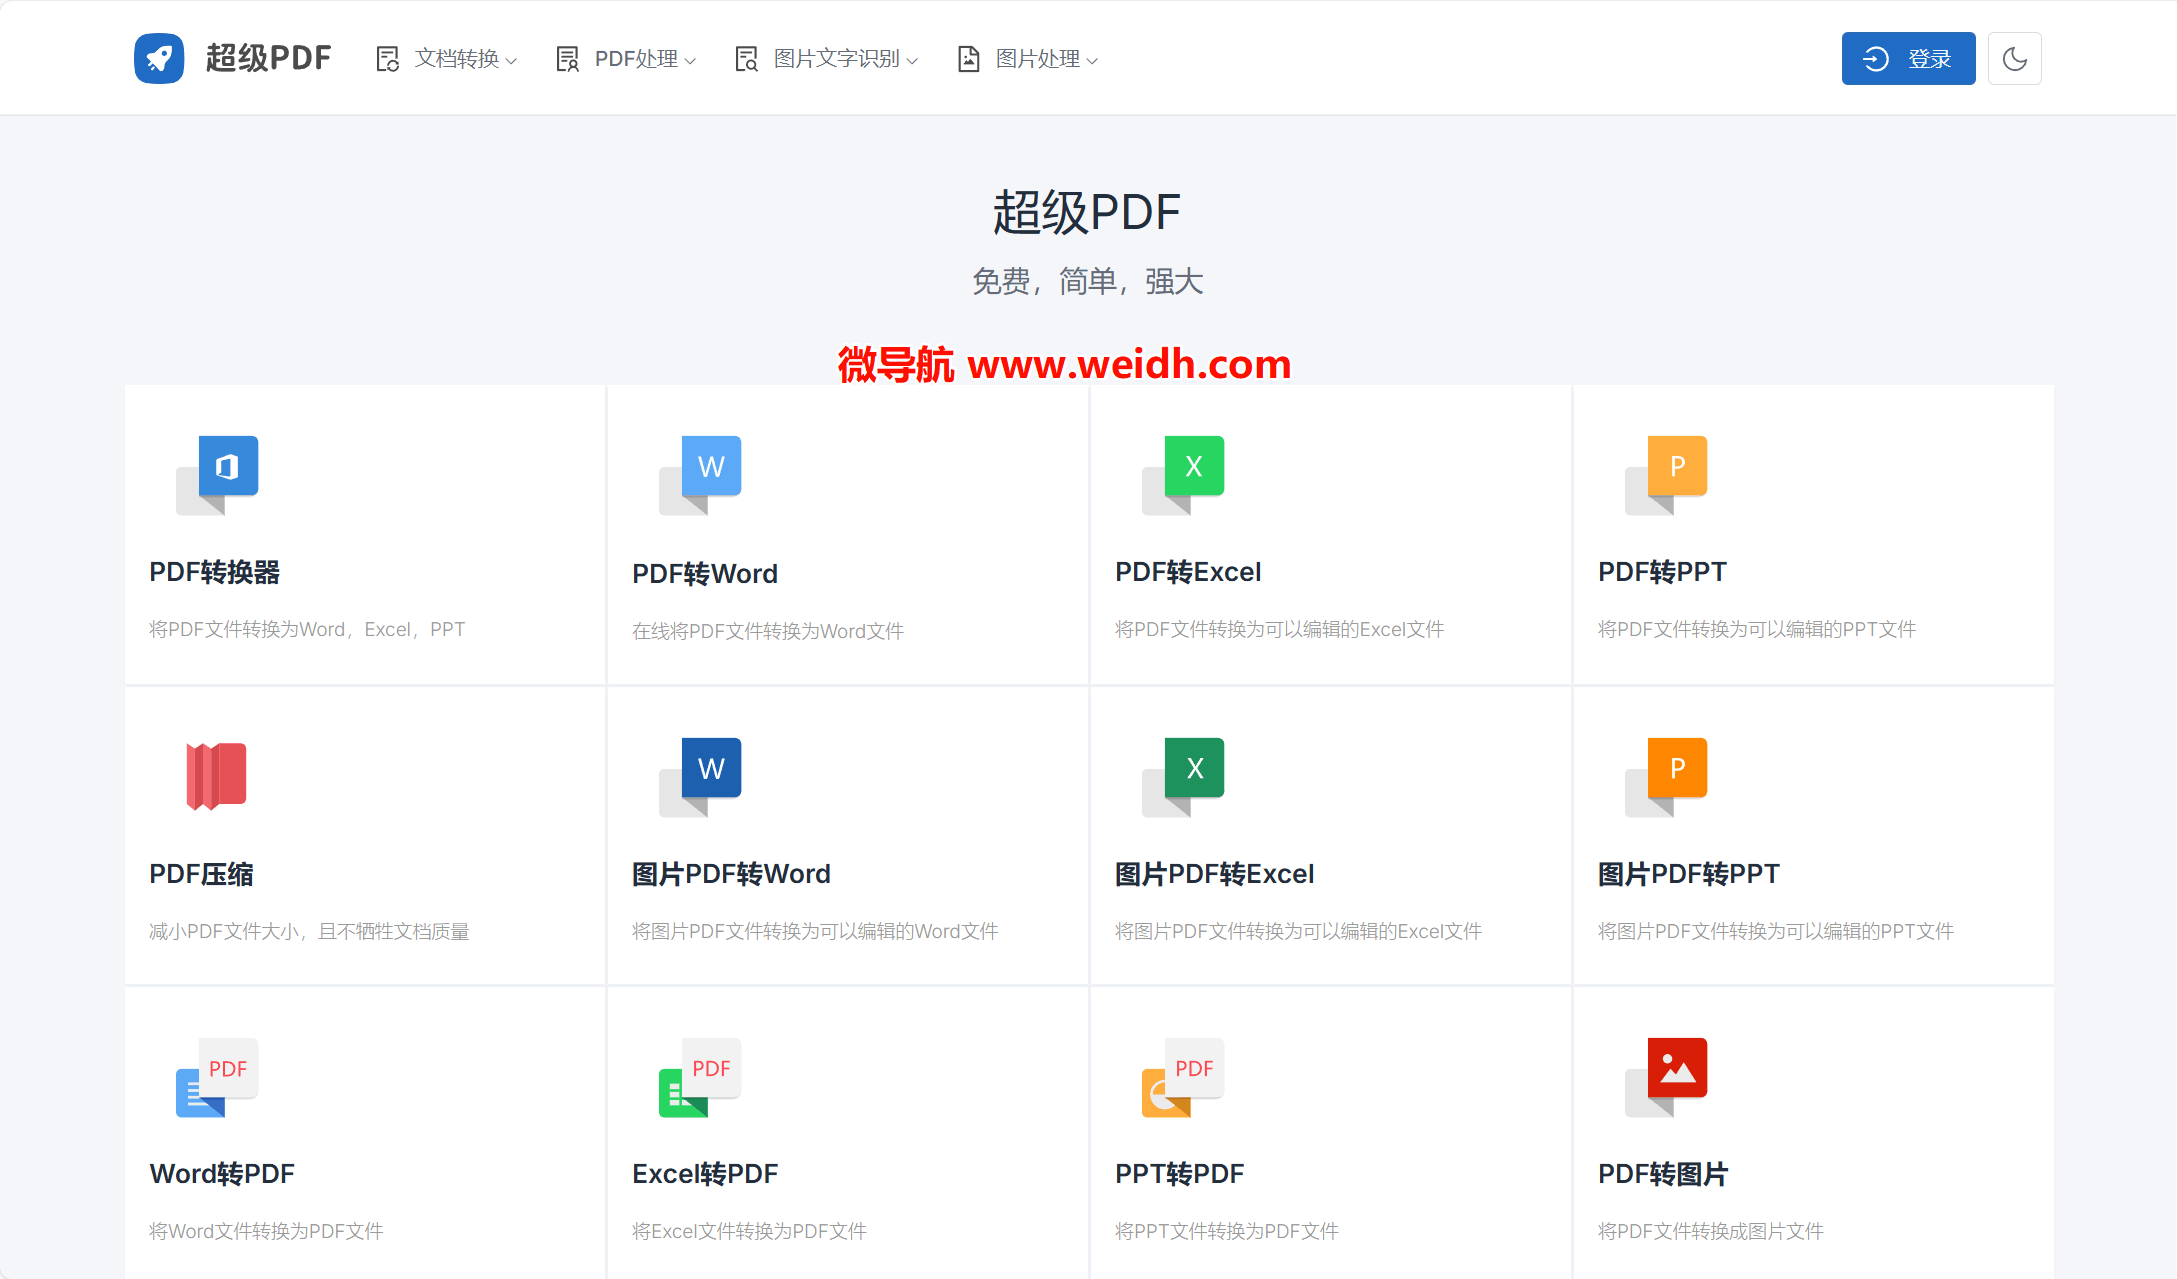The height and width of the screenshot is (1279, 2177).
Task: Click text 将图片PDF文件转换为可以编辑的PPT文件
Action: (1776, 931)
